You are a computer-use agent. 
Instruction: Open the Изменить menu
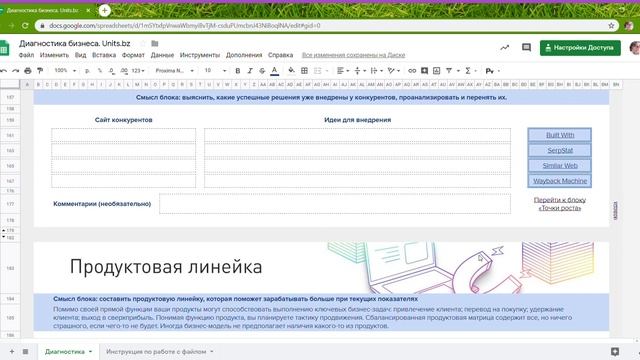54,55
